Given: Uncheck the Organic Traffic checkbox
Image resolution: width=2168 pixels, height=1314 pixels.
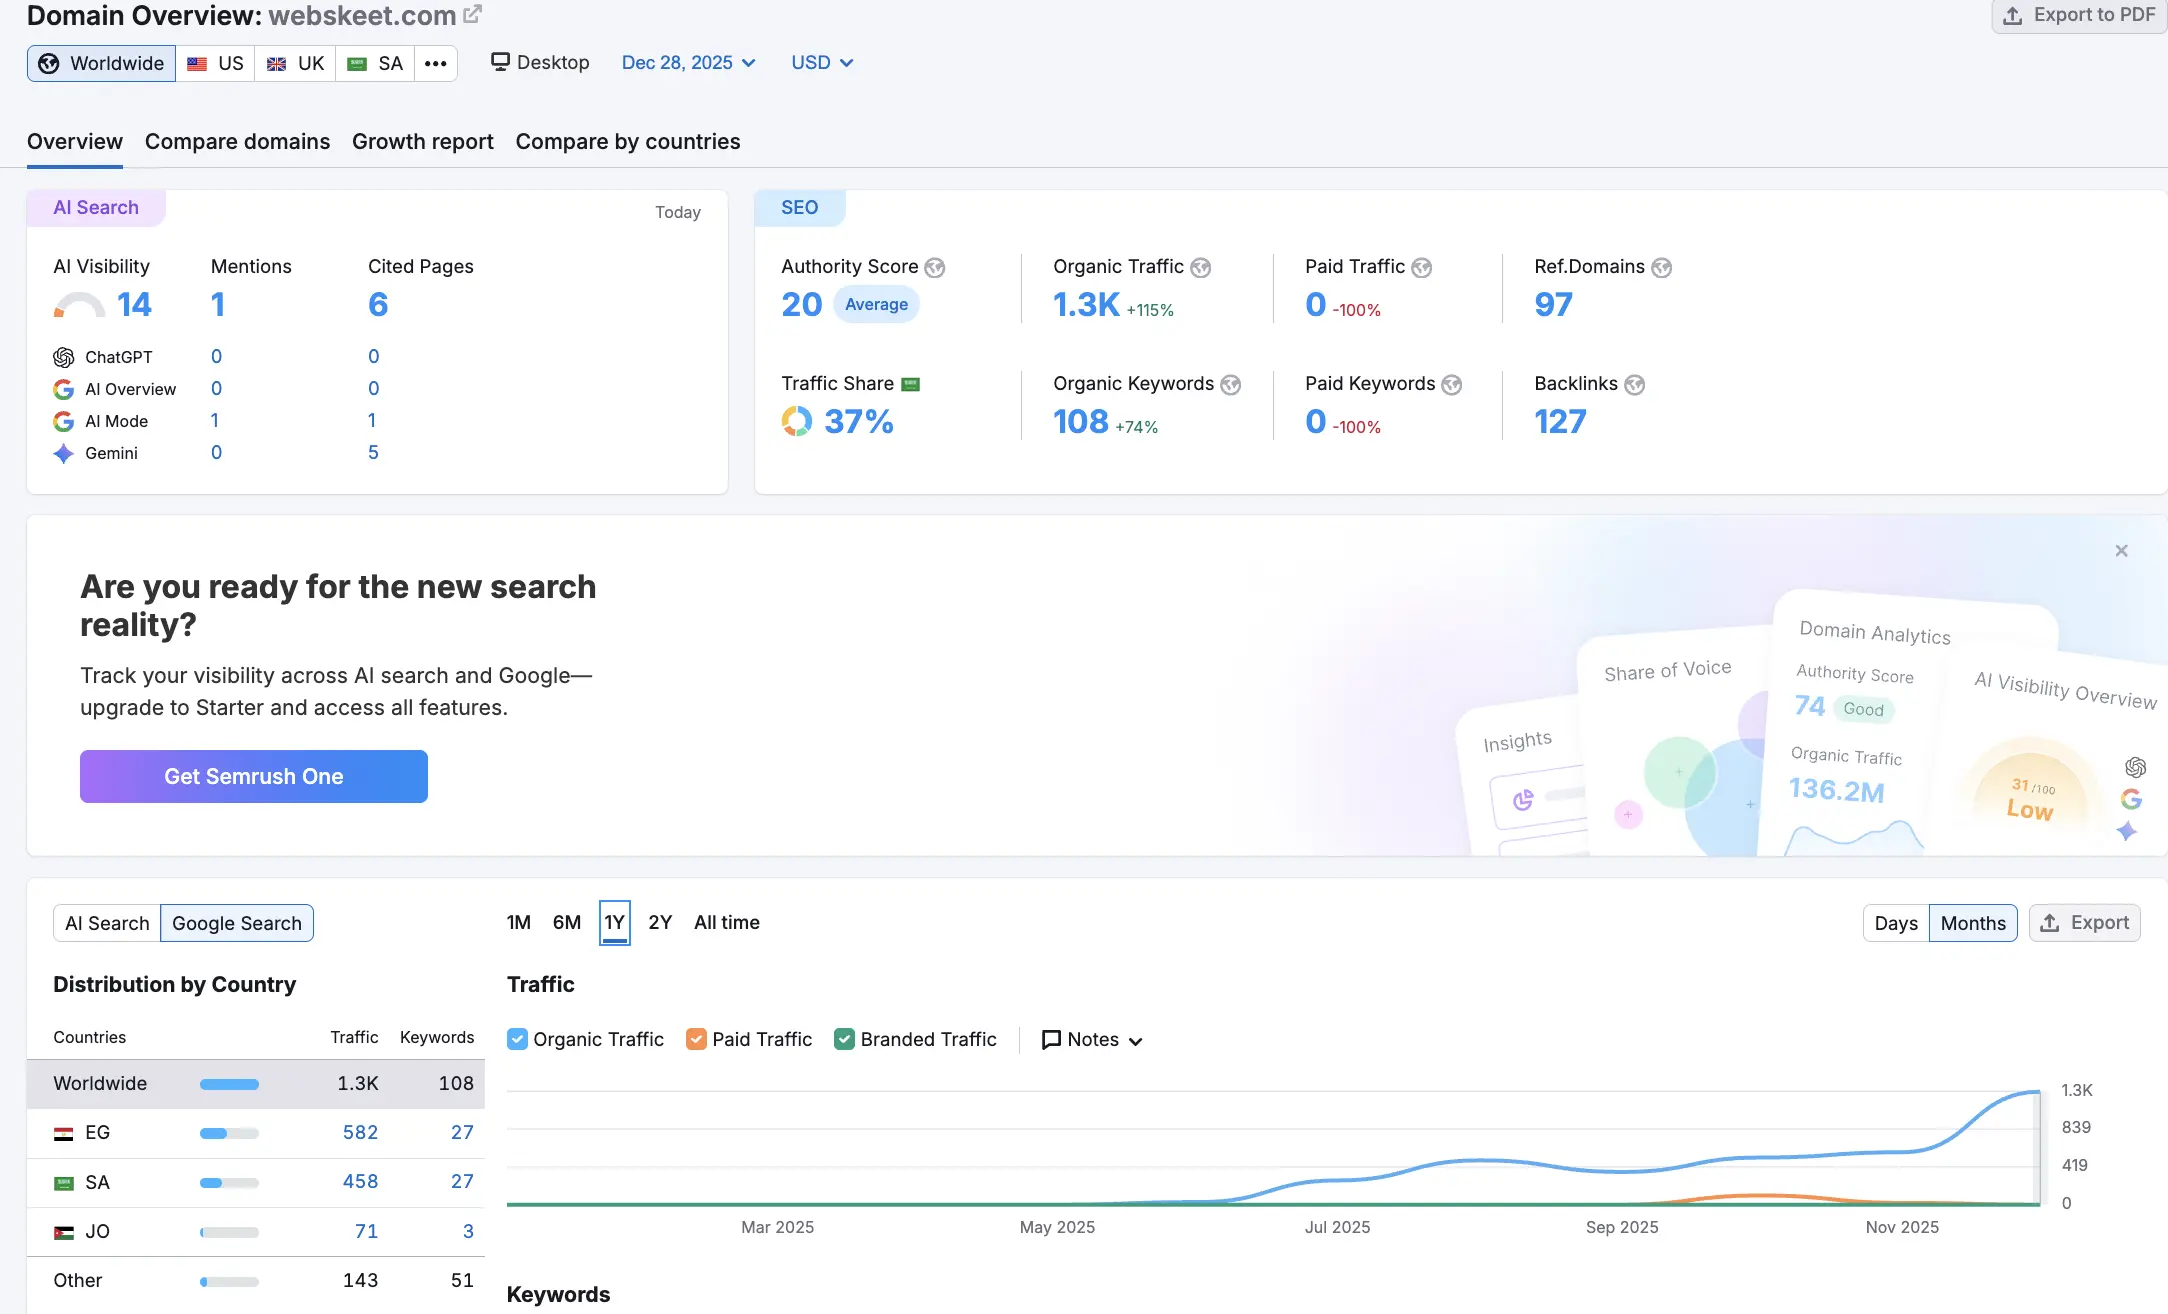Looking at the screenshot, I should [x=517, y=1039].
